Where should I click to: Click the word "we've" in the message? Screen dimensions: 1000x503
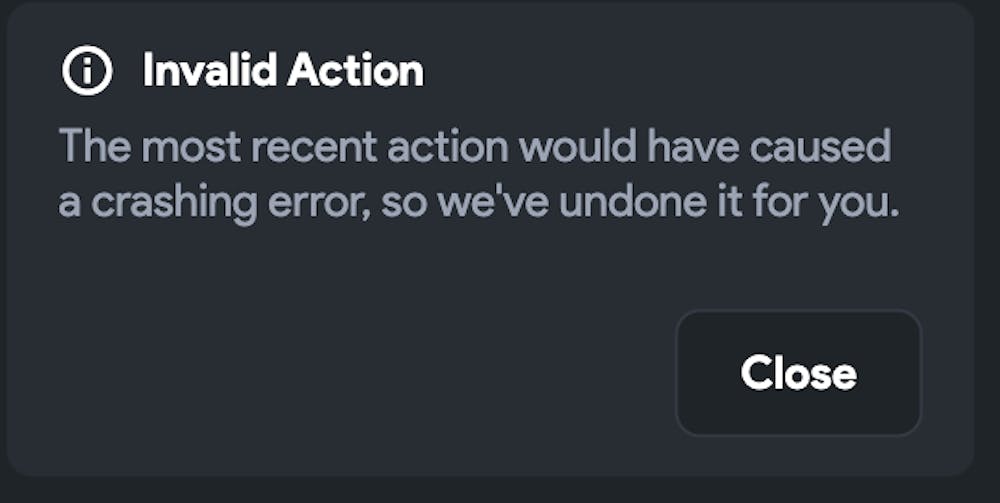coord(489,203)
